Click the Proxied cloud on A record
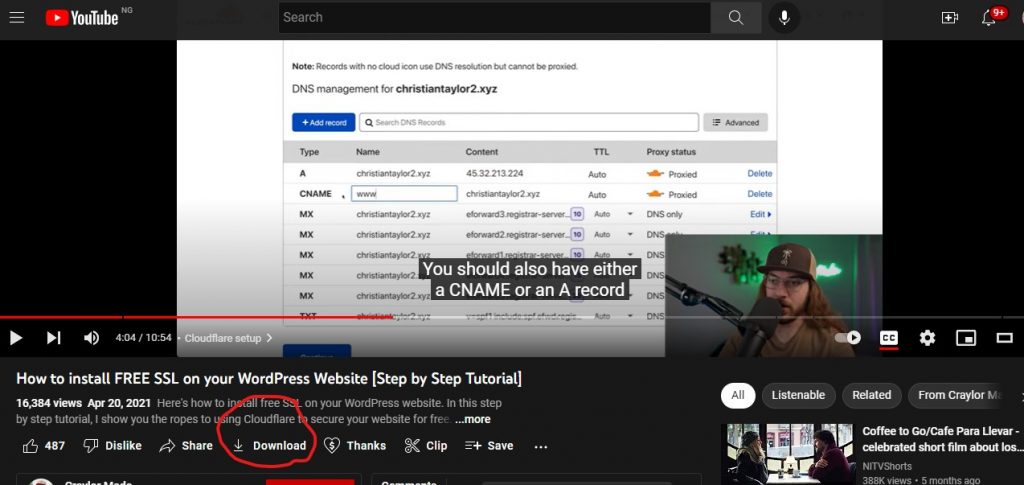Viewport: 1024px width, 485px height. pyautogui.click(x=655, y=174)
